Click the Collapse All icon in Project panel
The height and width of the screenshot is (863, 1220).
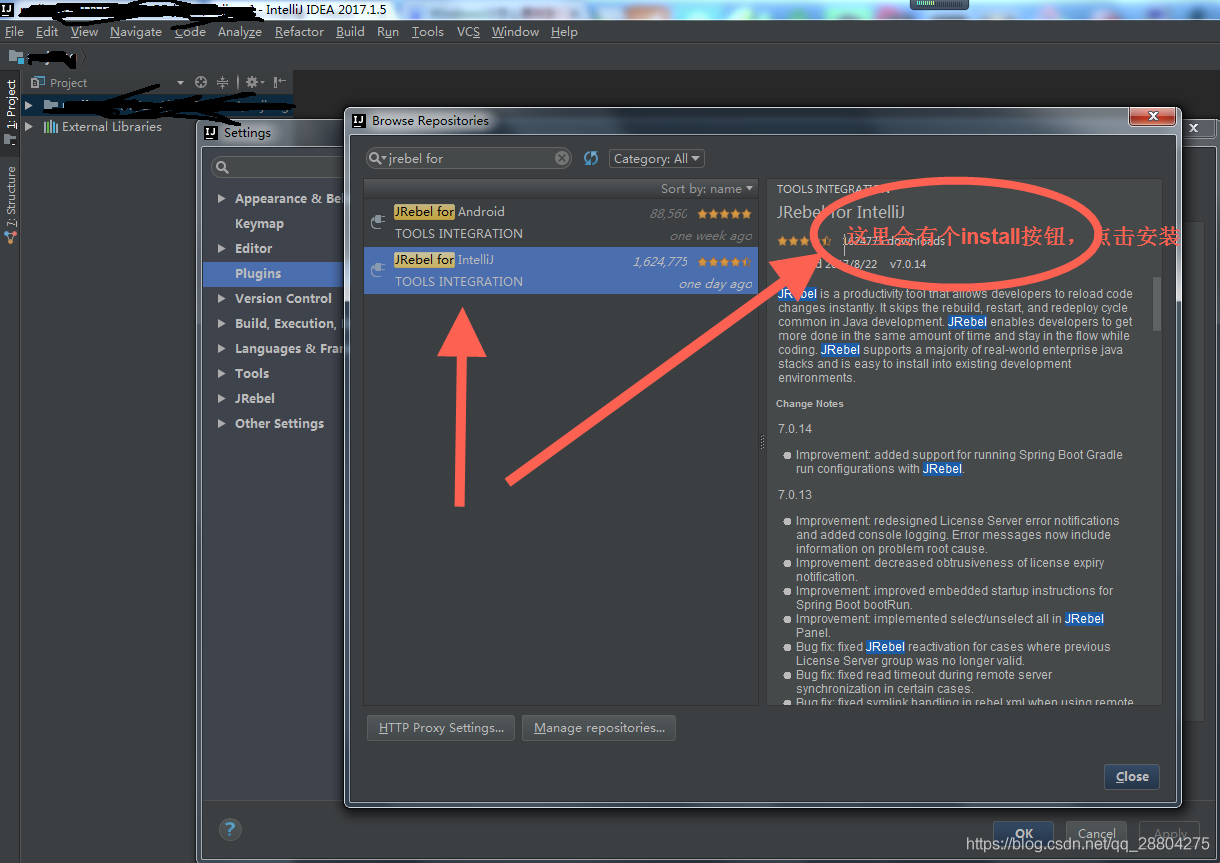[x=223, y=82]
